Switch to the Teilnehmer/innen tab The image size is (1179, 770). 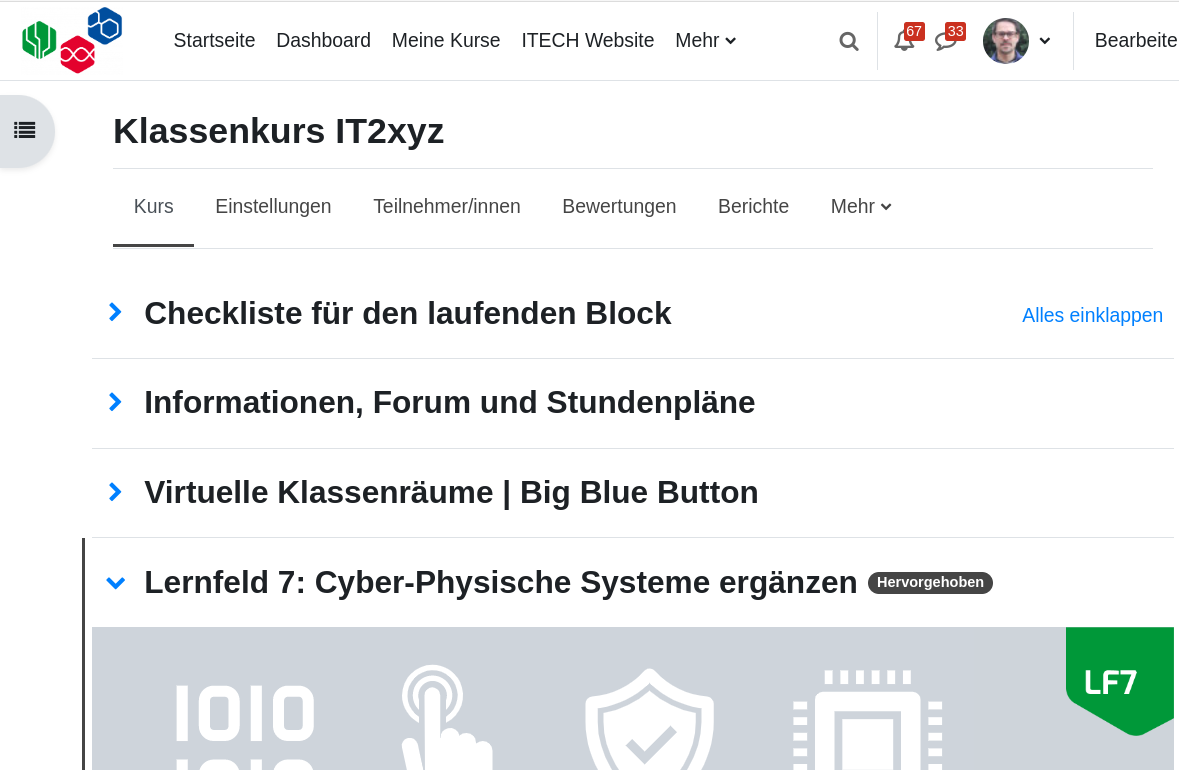click(x=447, y=206)
